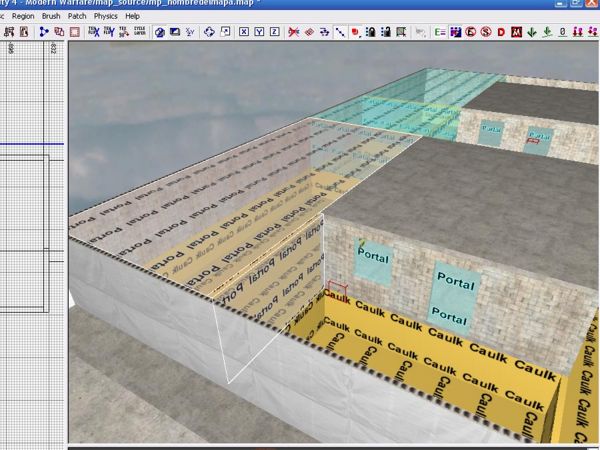Click the XYZ axis view icon
600x450 pixels.
(190, 32)
